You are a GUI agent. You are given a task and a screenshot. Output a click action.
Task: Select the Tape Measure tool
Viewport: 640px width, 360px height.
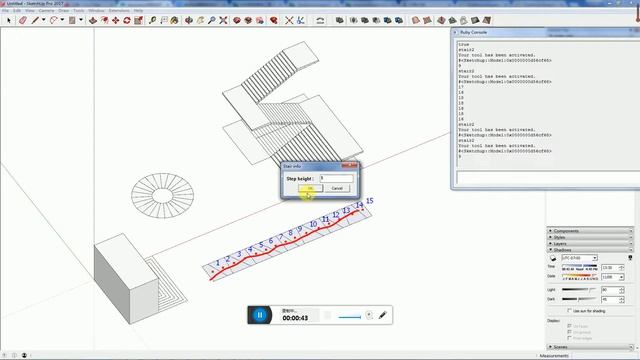point(152,20)
